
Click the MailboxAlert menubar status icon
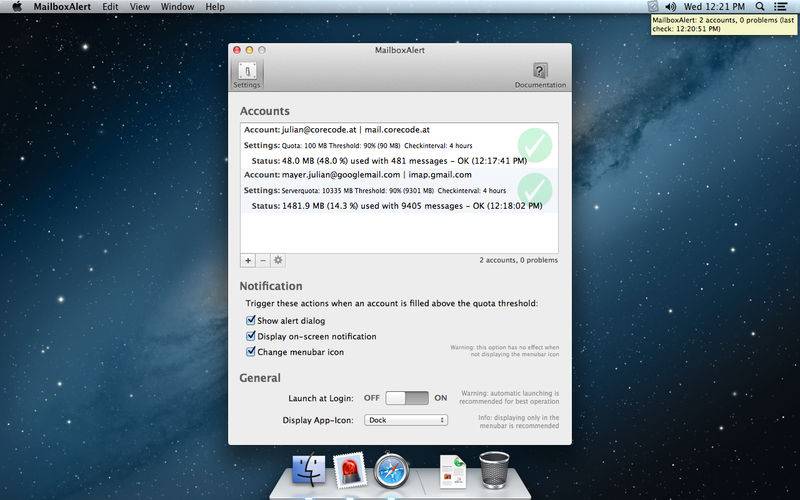pos(653,7)
